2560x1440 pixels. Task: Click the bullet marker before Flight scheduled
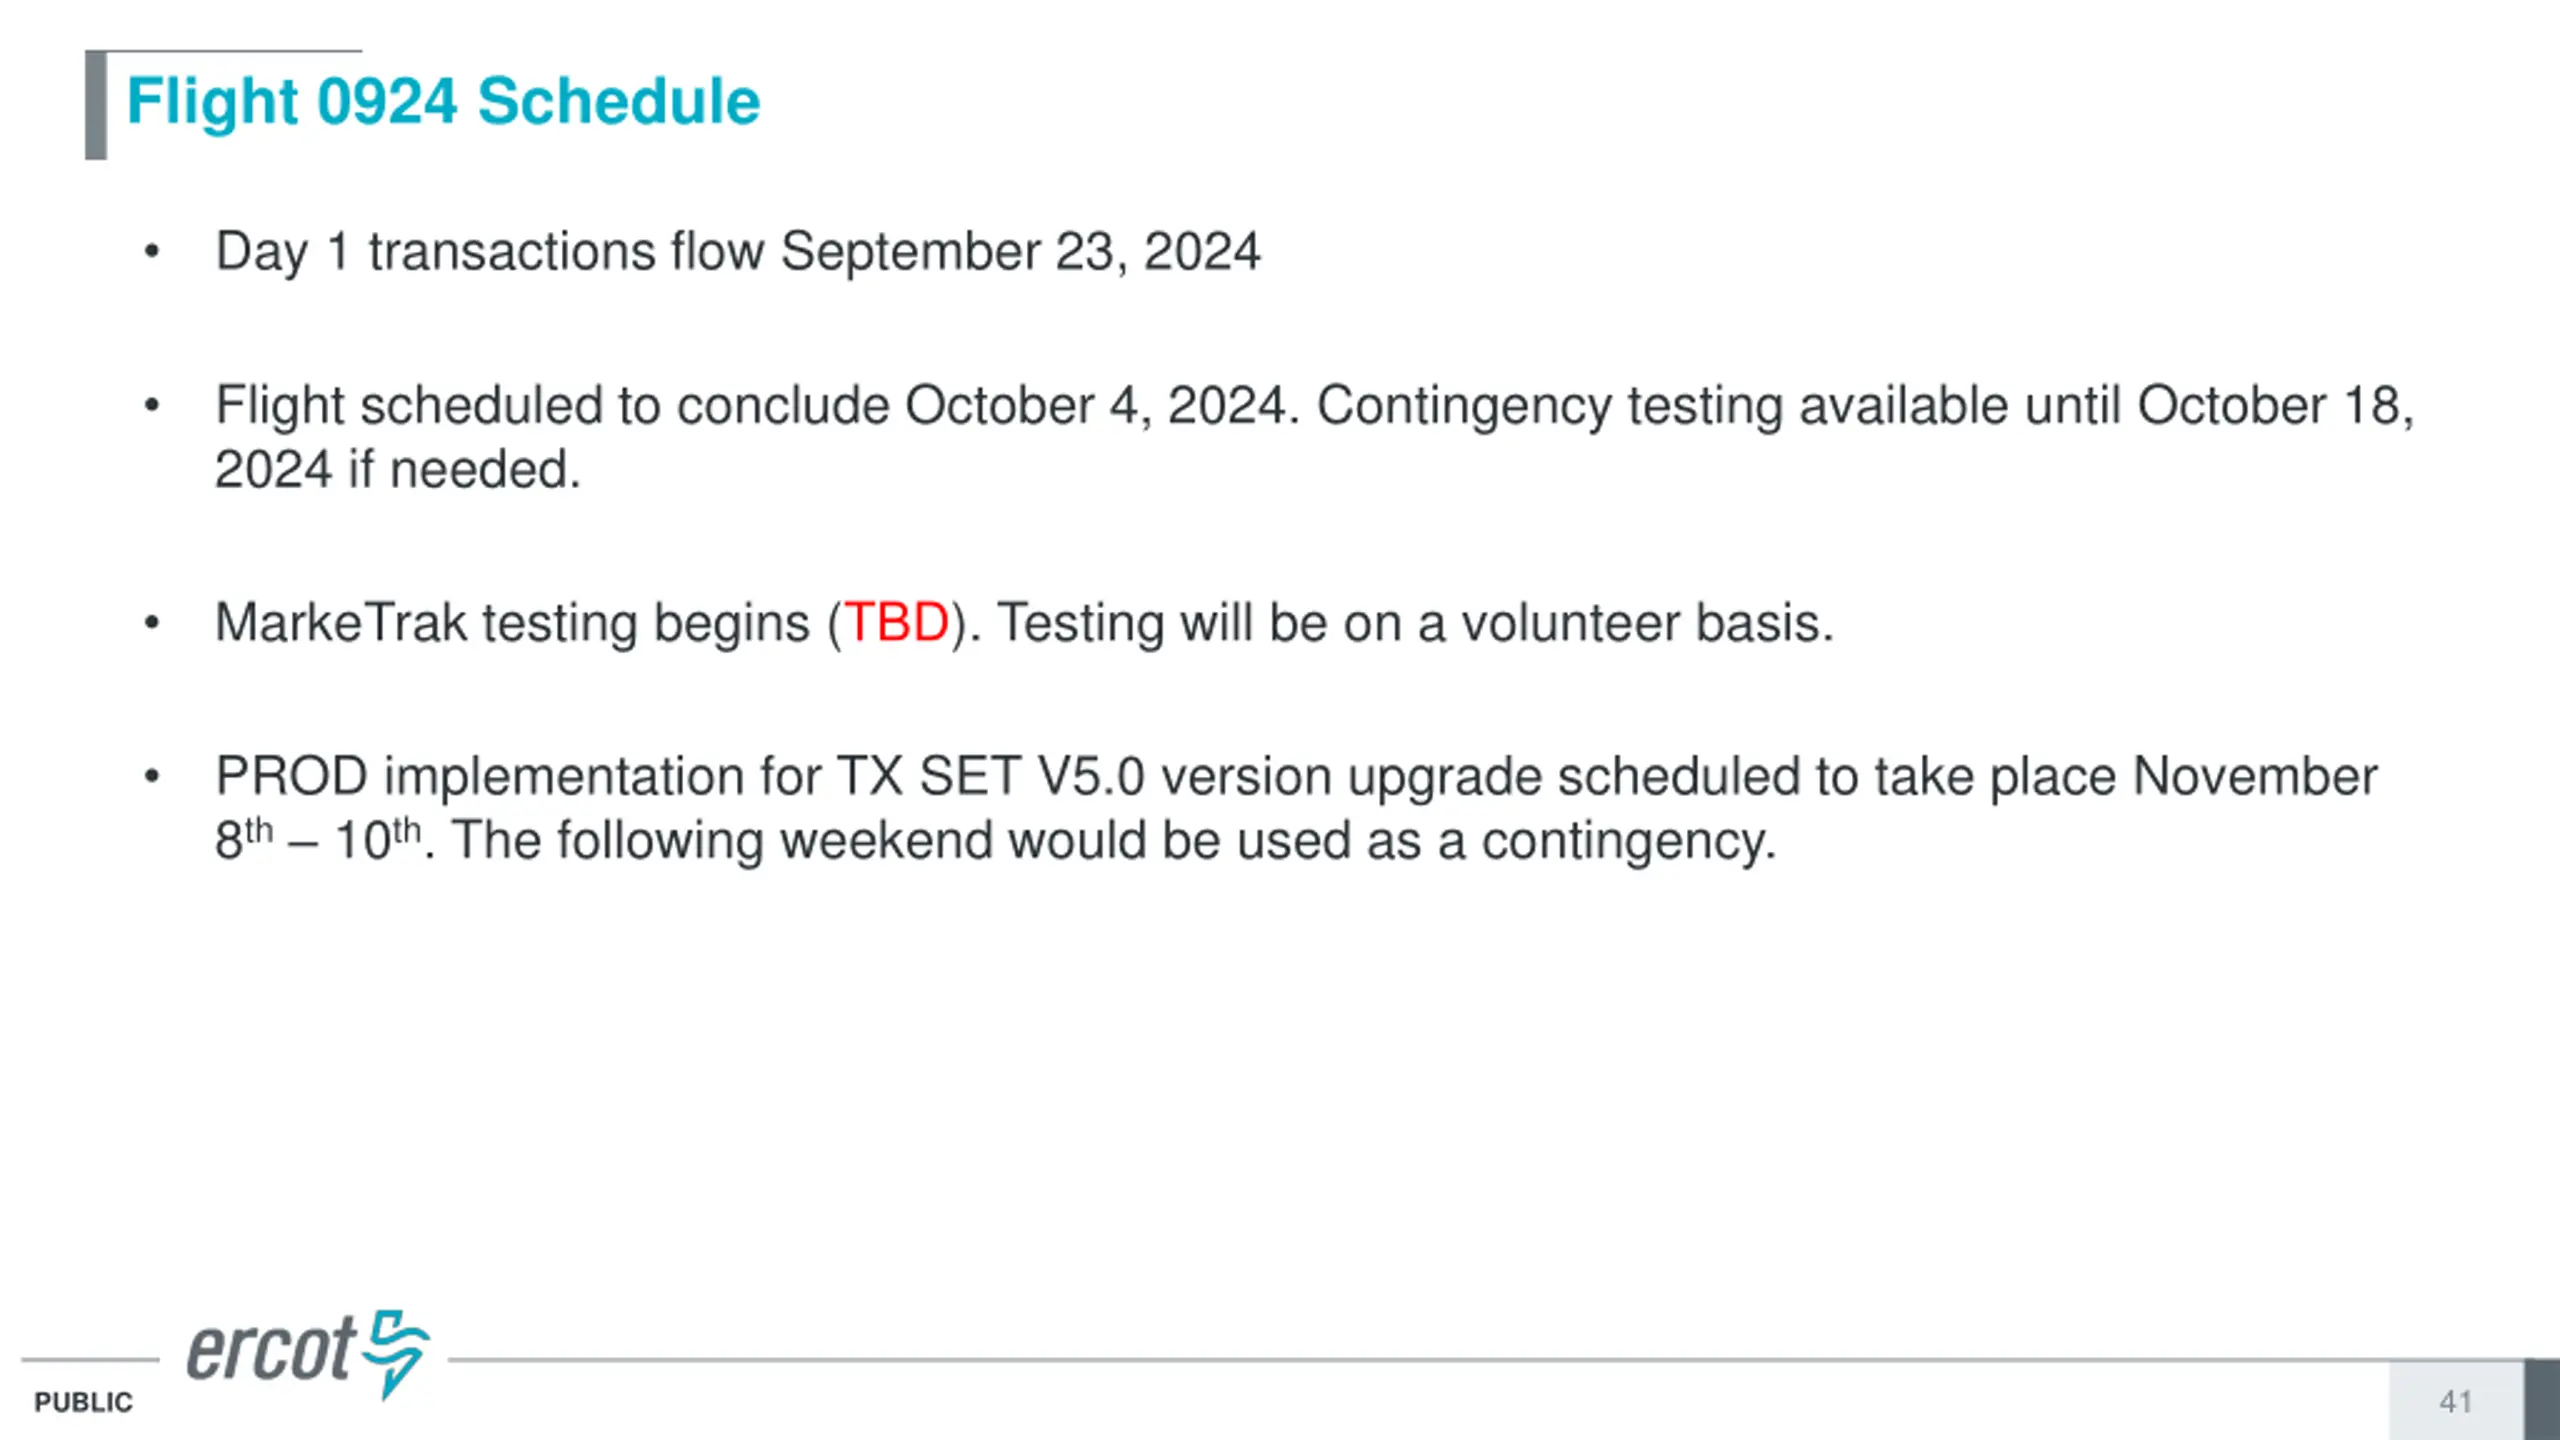pyautogui.click(x=152, y=406)
